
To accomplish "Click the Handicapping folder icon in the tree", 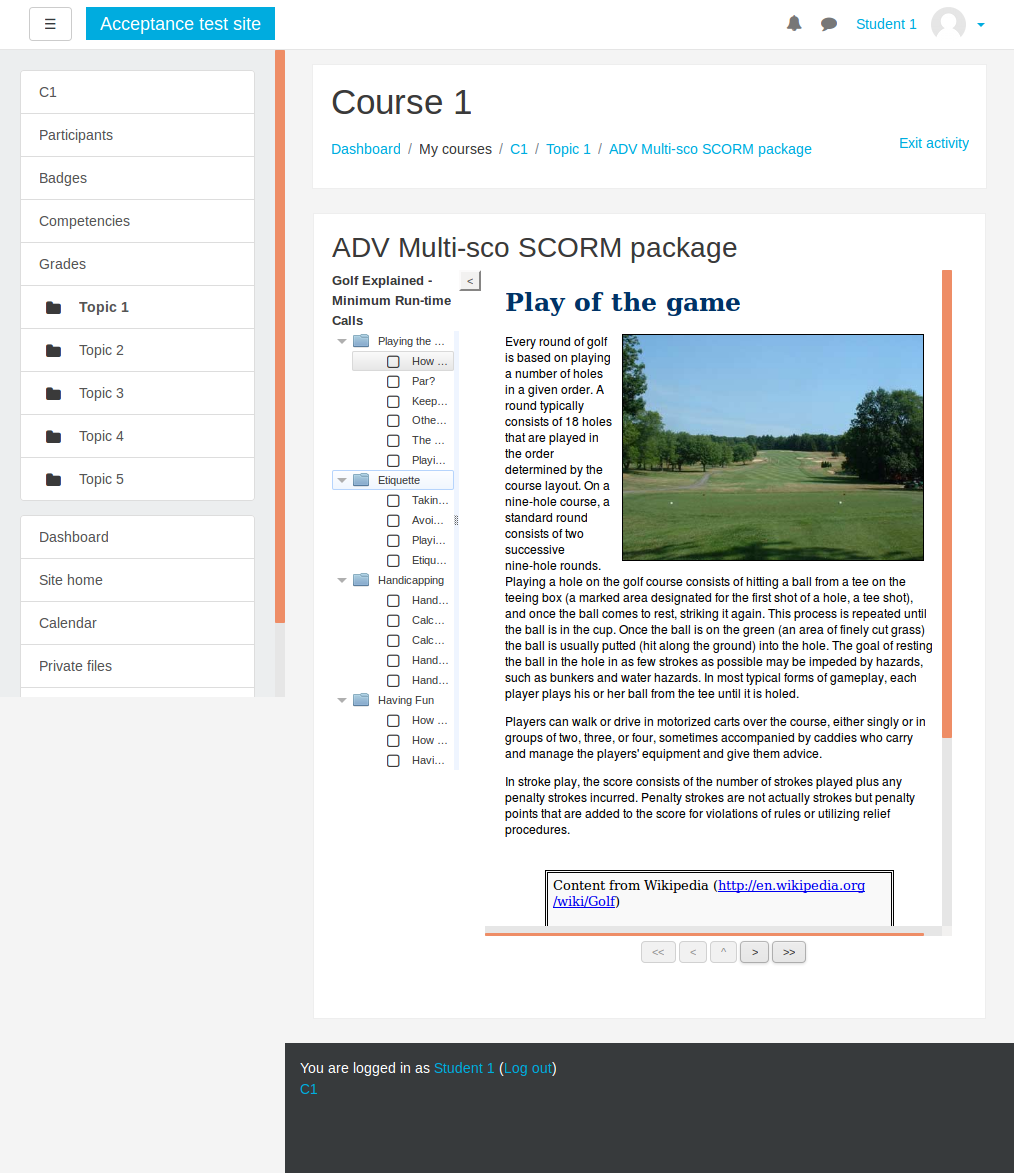I will [x=361, y=581].
